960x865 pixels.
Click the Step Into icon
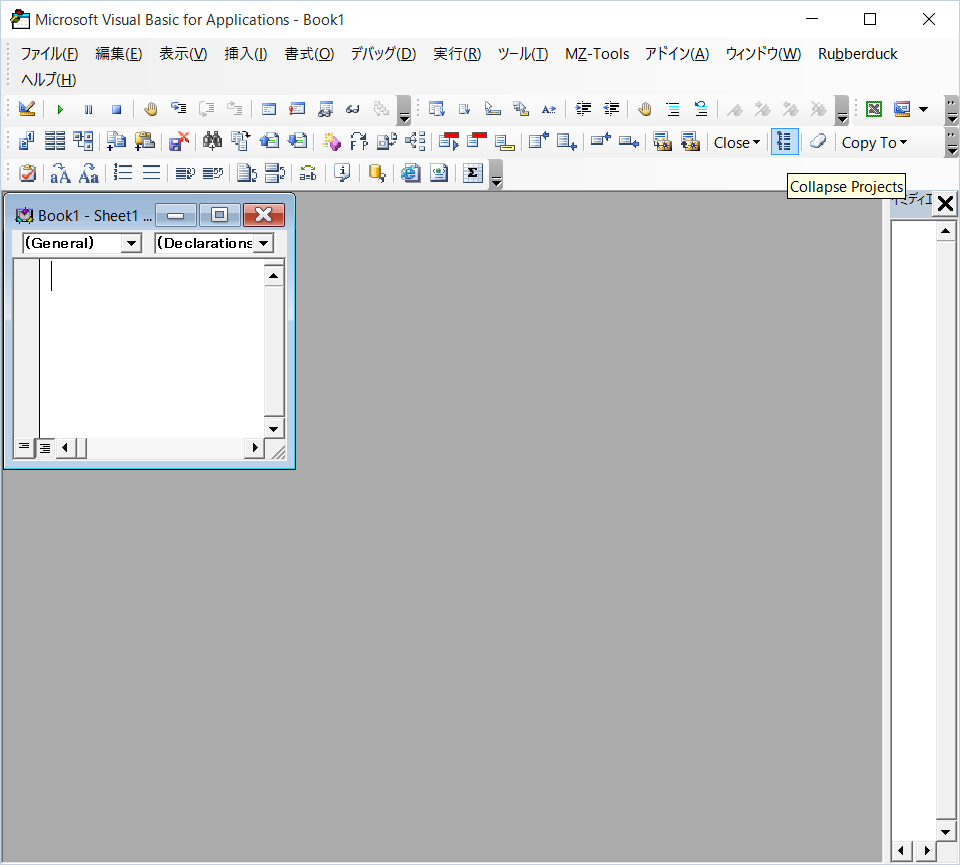click(x=179, y=109)
